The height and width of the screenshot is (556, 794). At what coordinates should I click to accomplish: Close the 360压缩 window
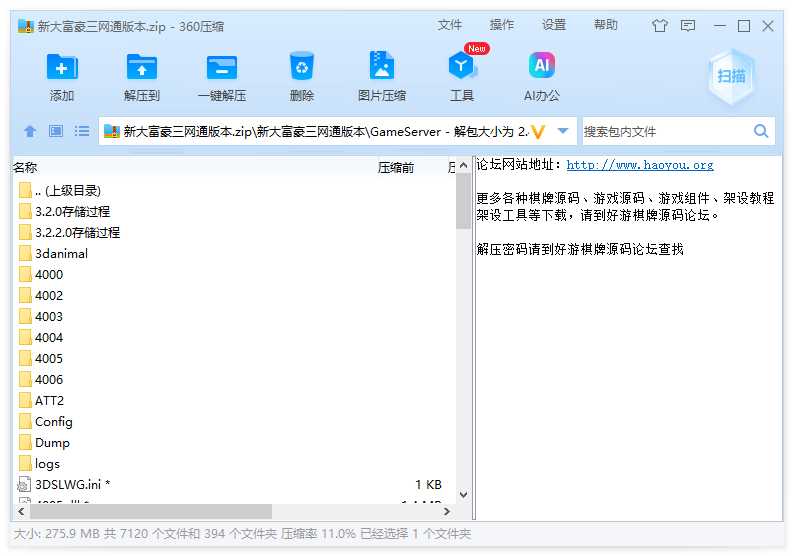(768, 25)
